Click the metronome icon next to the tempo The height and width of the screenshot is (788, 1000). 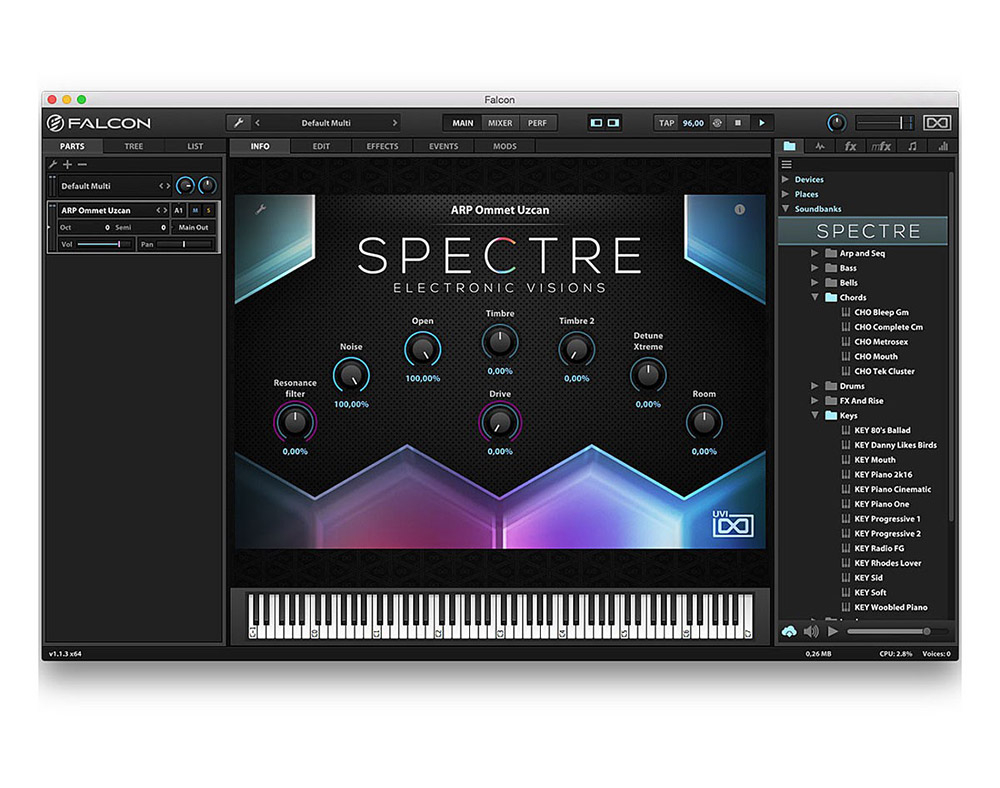(x=718, y=123)
